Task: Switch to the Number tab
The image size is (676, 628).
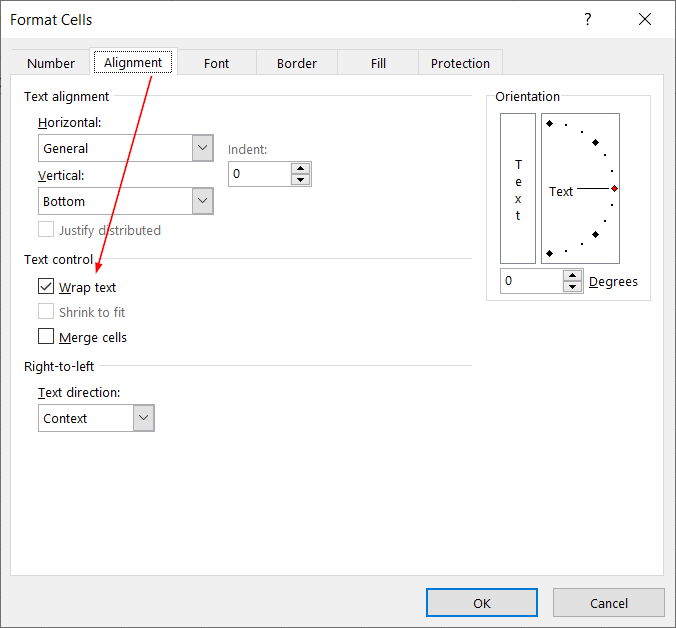Action: [51, 63]
